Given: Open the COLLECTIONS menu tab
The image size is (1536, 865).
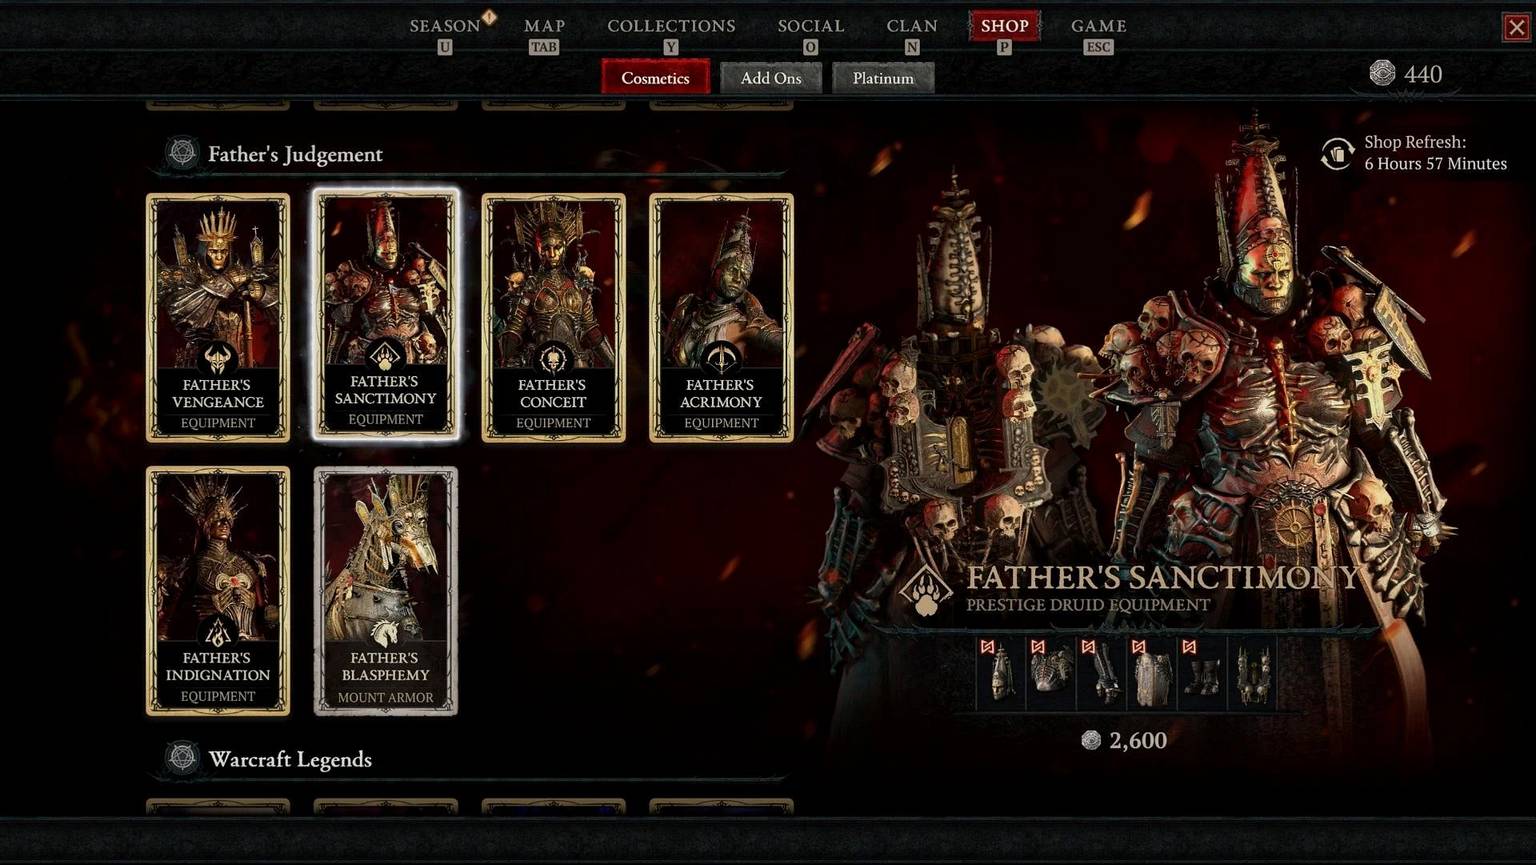Looking at the screenshot, I should (671, 26).
